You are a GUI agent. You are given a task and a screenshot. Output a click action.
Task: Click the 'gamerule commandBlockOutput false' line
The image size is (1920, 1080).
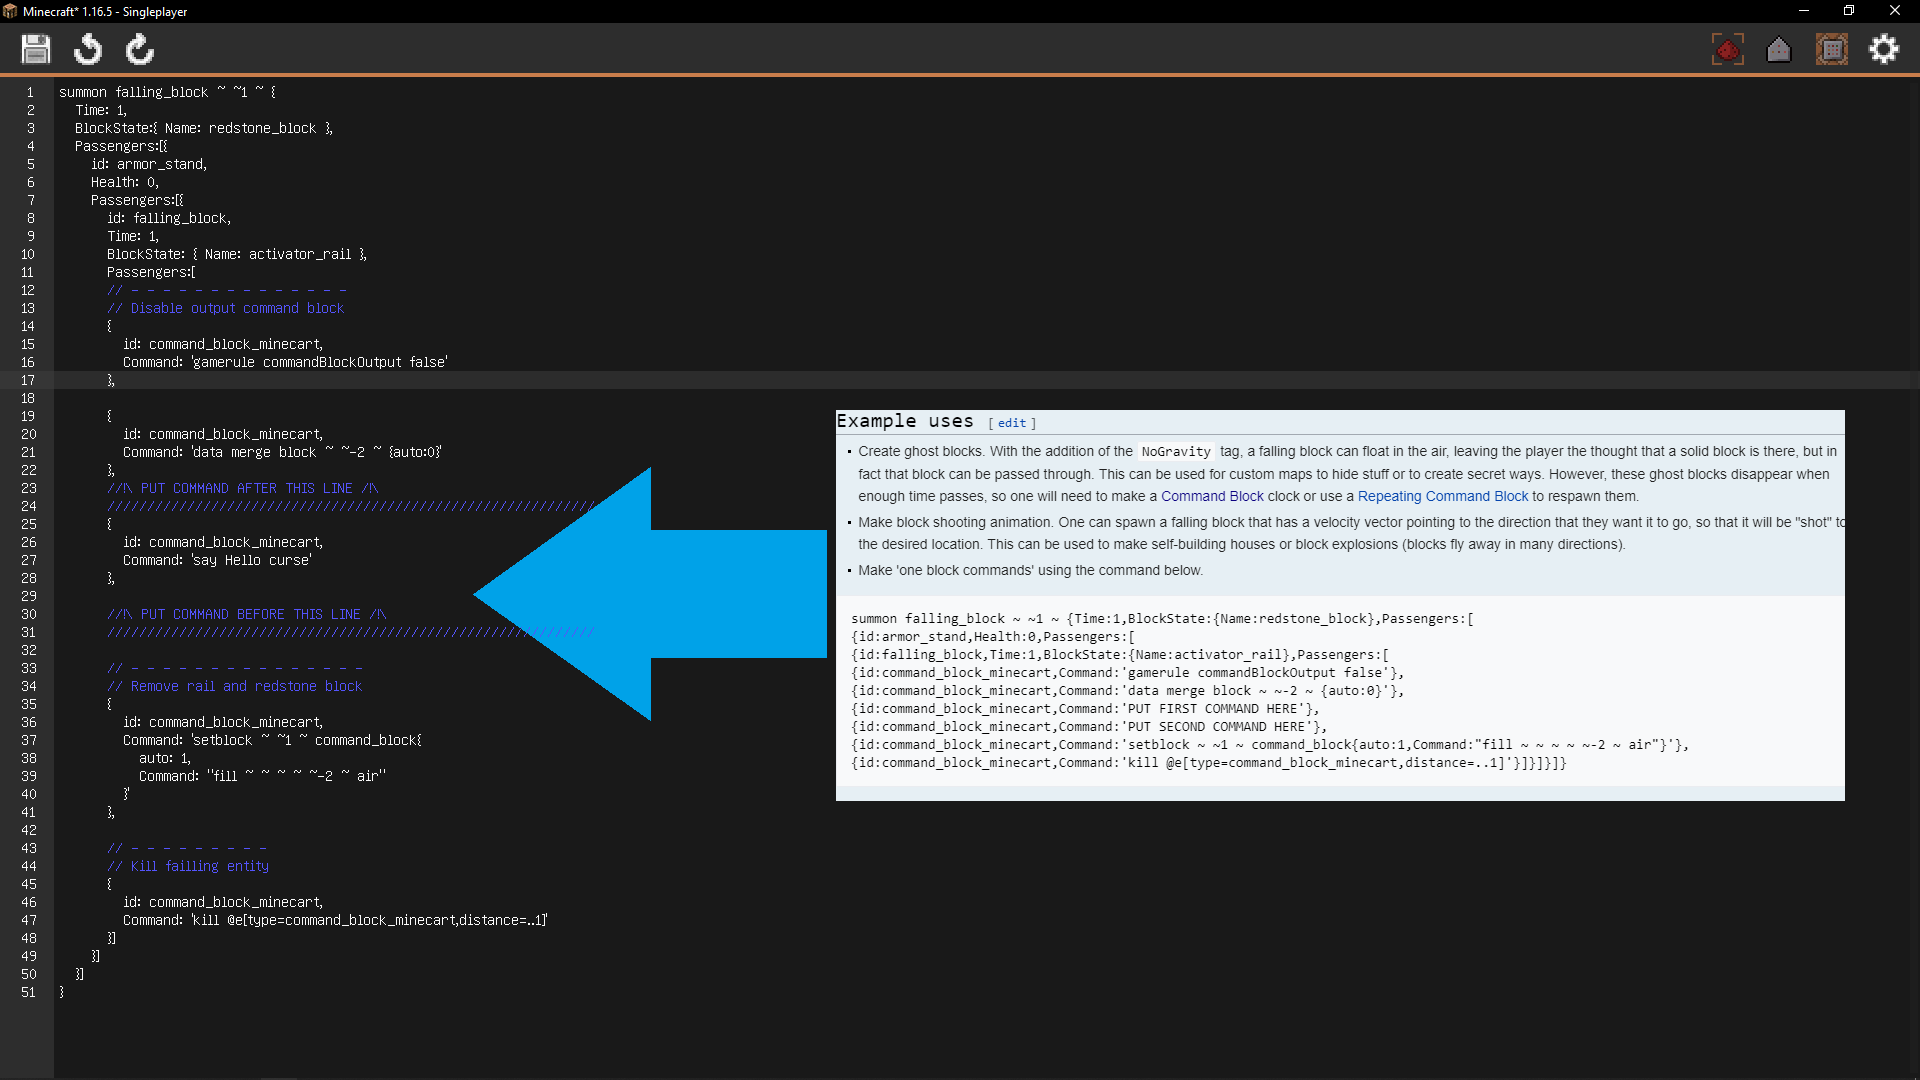coord(318,363)
